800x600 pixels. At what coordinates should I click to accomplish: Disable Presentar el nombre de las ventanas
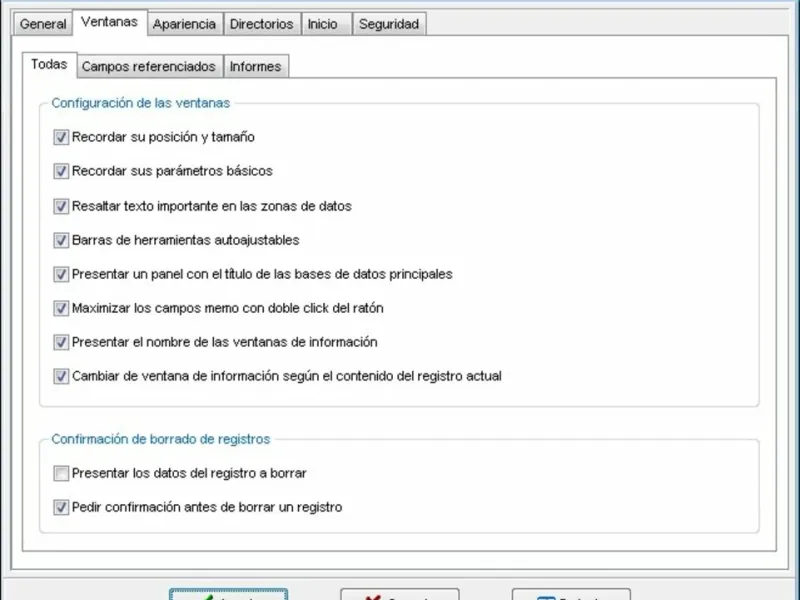coord(61,342)
